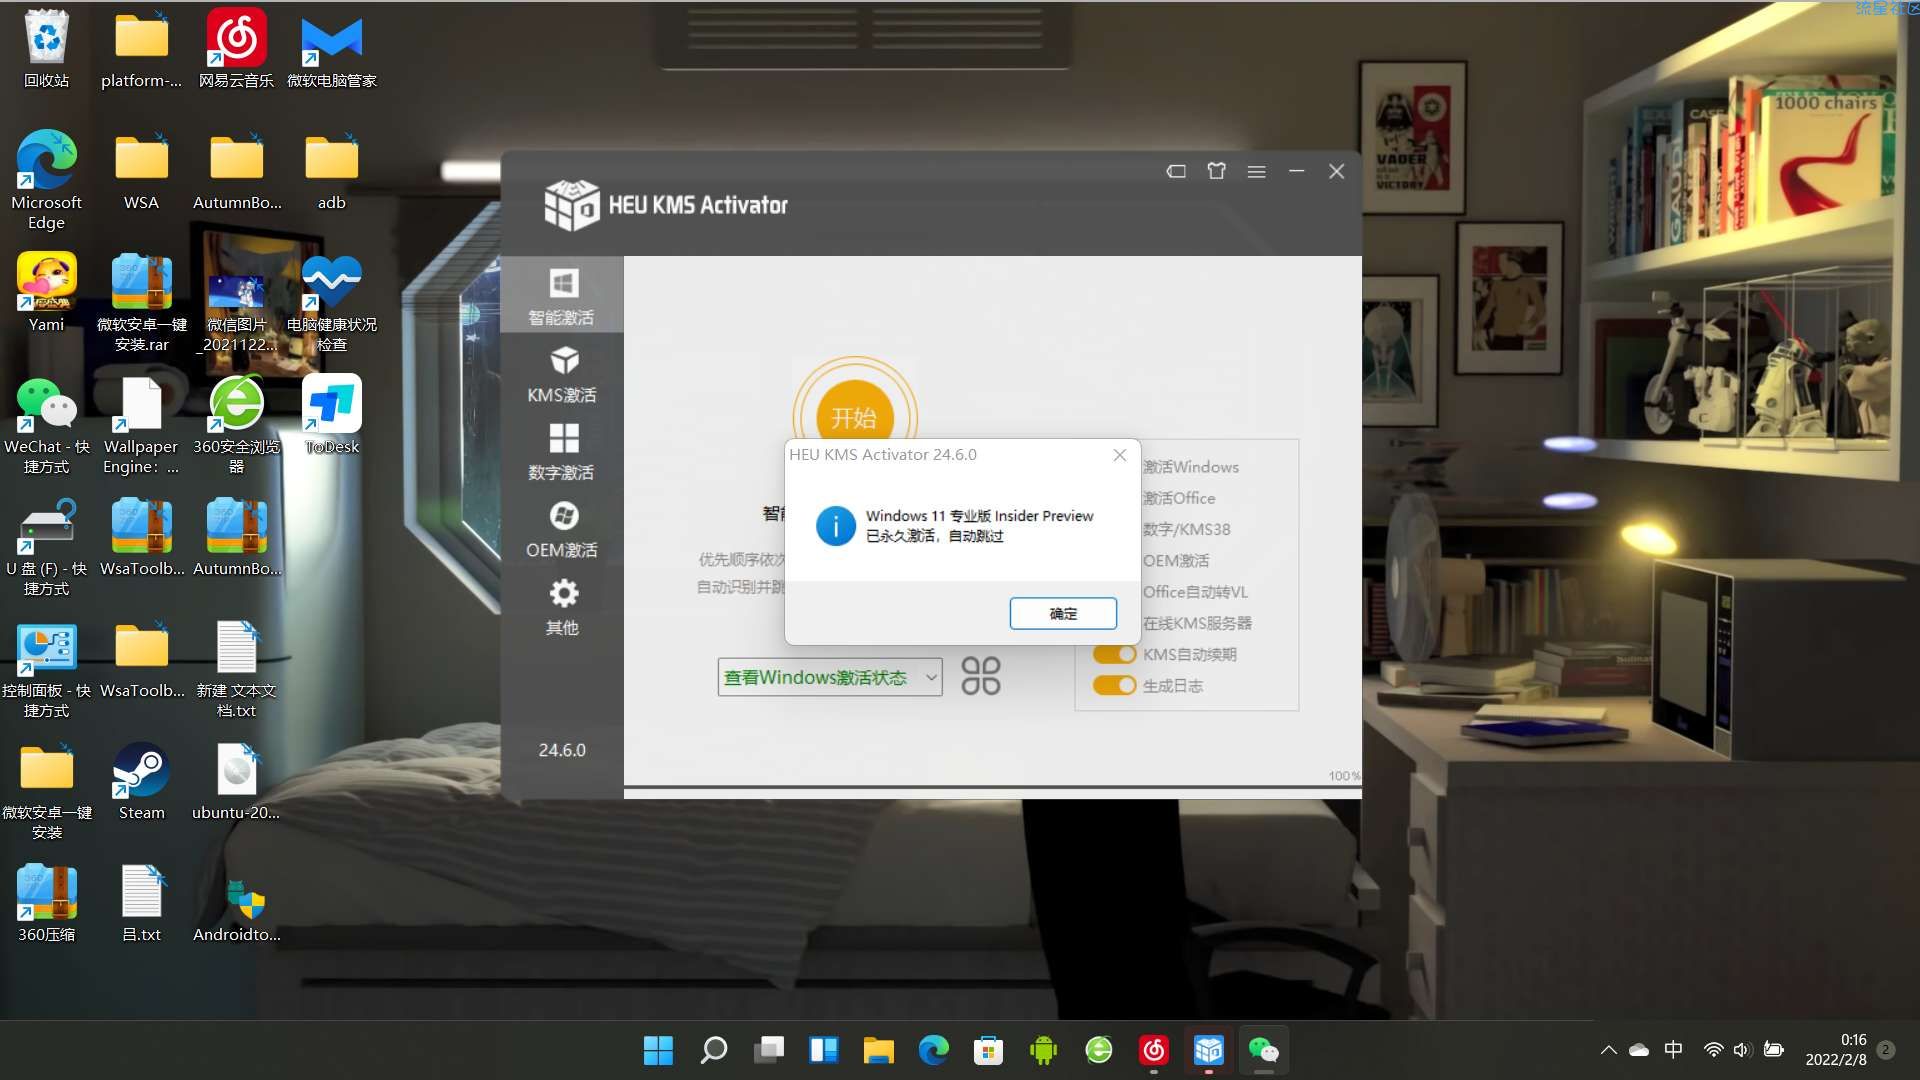Screen dimensions: 1920x1080
Task: Select 网易云音乐 desktop icon
Action: (x=236, y=49)
